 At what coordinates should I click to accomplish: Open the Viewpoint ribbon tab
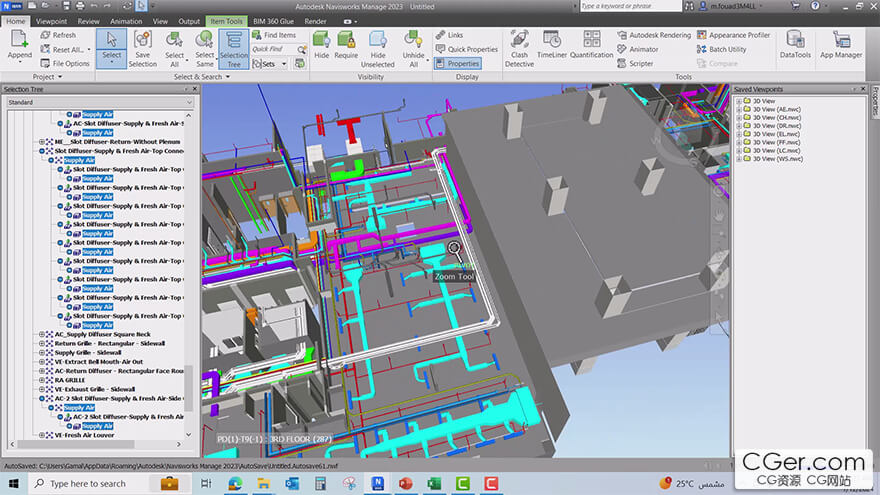pyautogui.click(x=51, y=21)
